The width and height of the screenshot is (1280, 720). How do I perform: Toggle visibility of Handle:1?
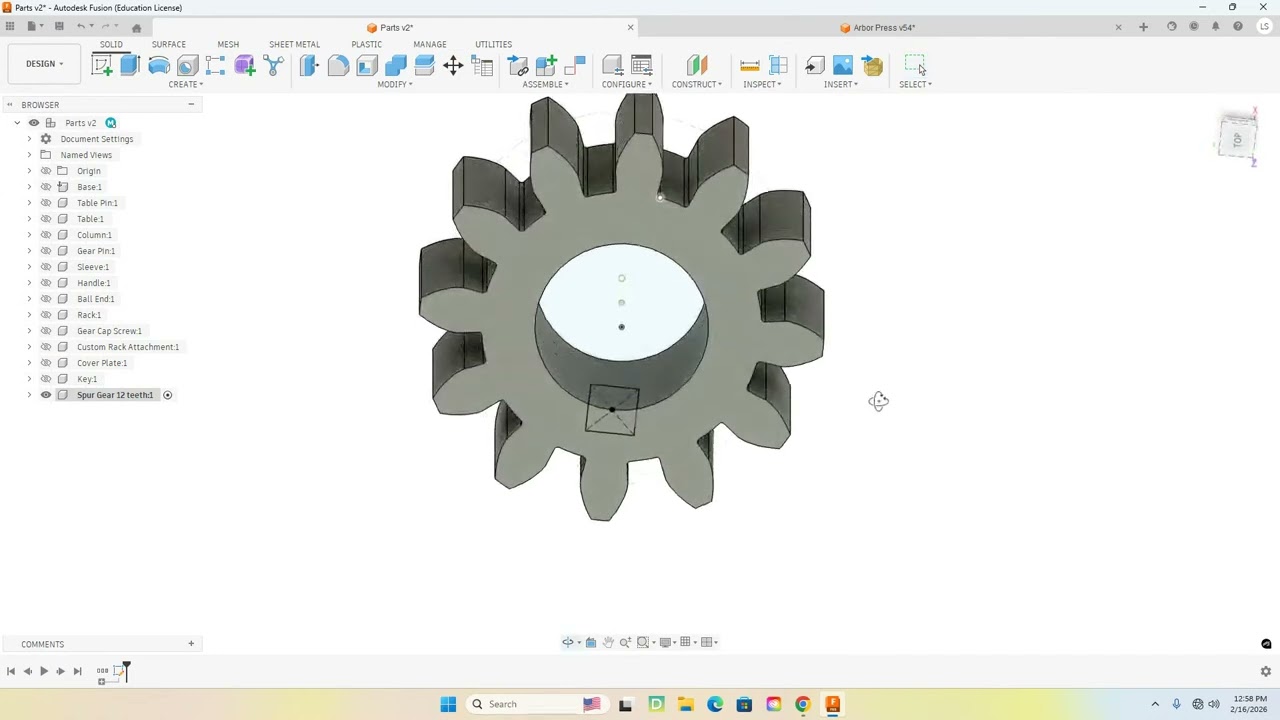pyautogui.click(x=46, y=283)
